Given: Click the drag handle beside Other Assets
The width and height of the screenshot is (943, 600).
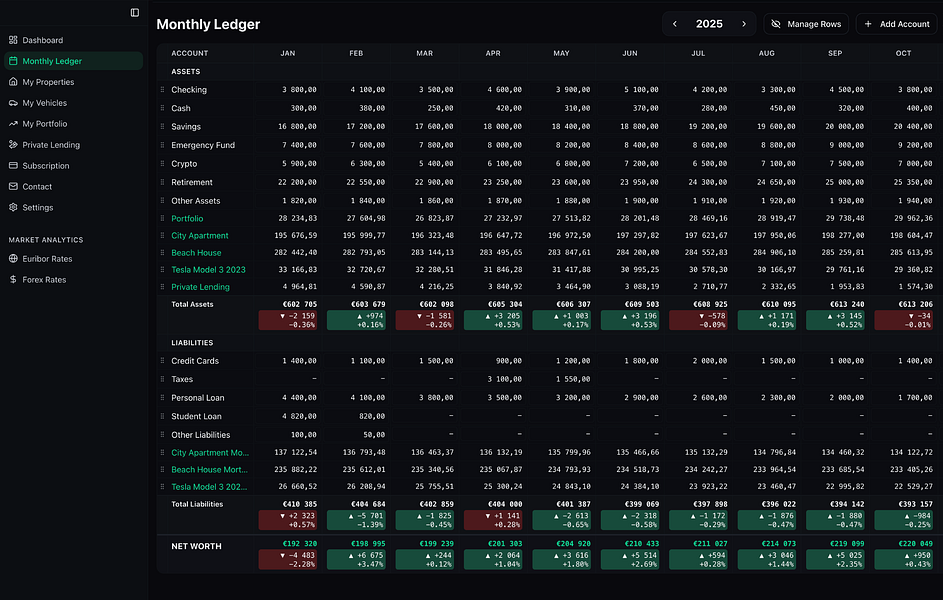Looking at the screenshot, I should click(162, 201).
